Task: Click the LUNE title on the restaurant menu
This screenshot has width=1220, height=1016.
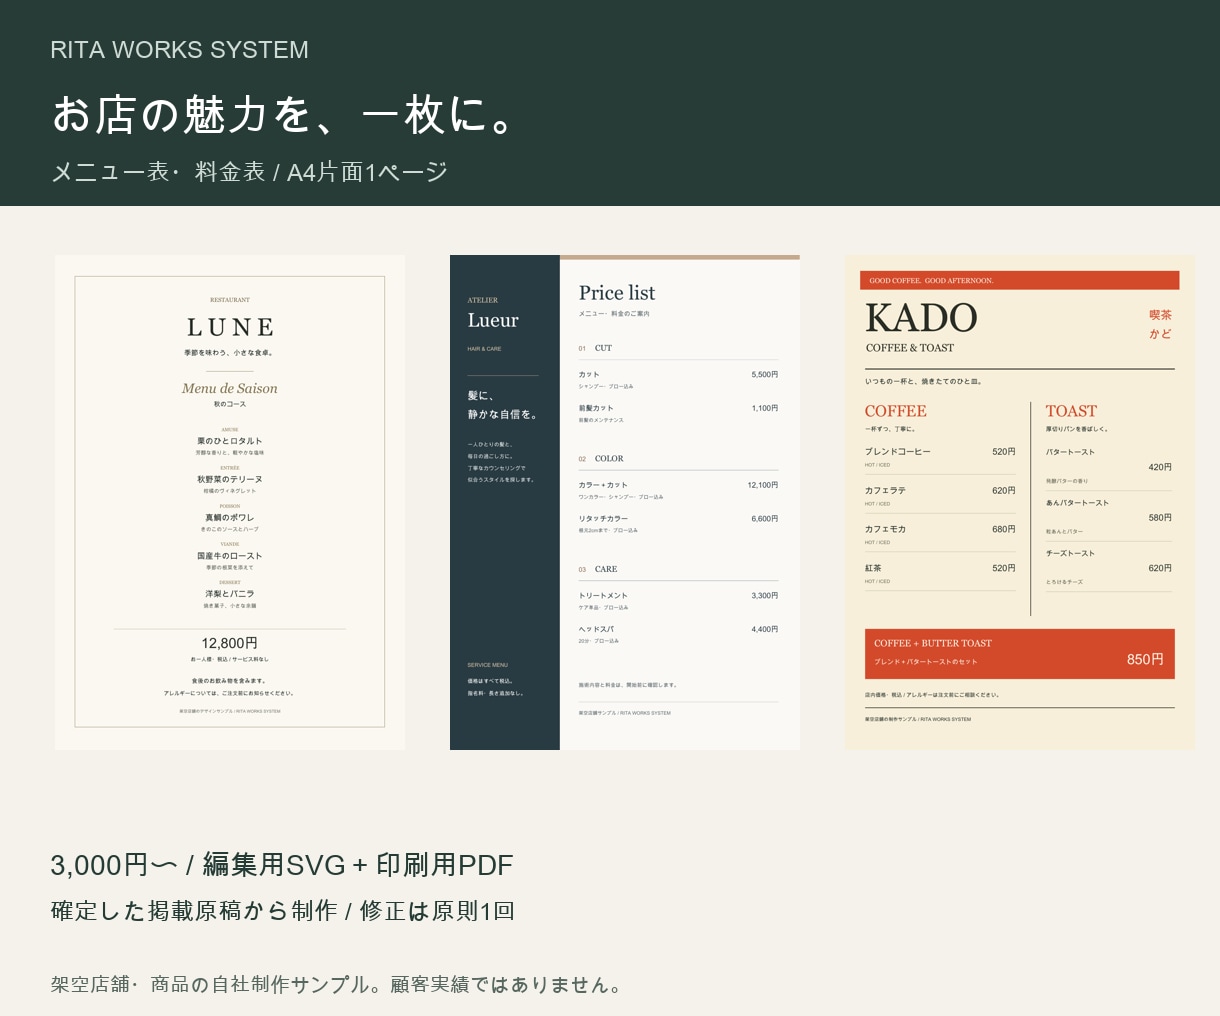Action: [230, 327]
